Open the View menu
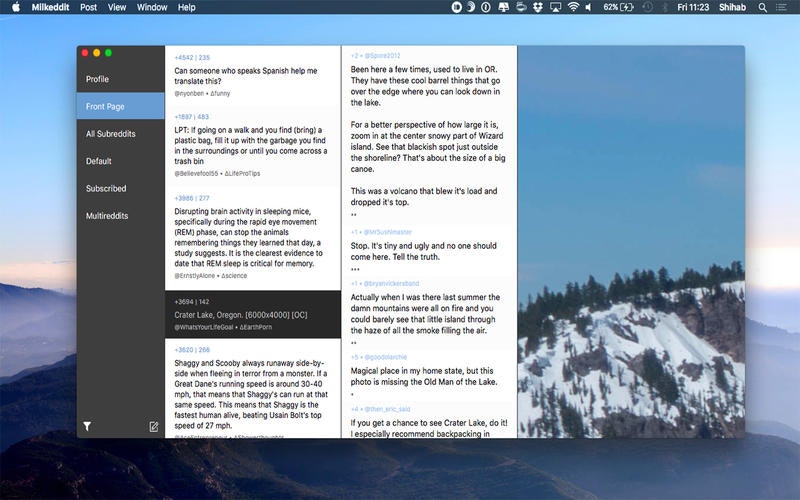 [116, 7]
